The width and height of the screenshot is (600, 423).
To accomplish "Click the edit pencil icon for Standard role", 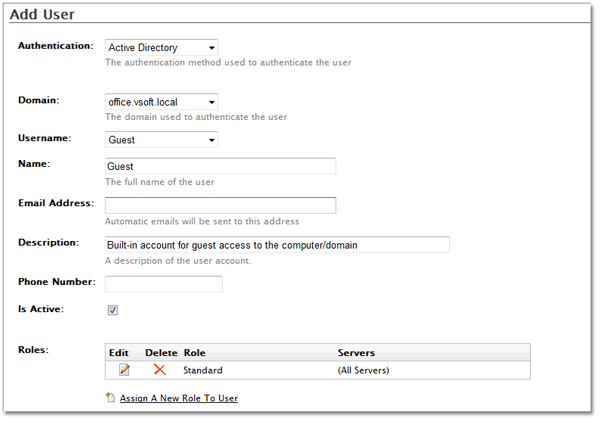I will click(124, 370).
